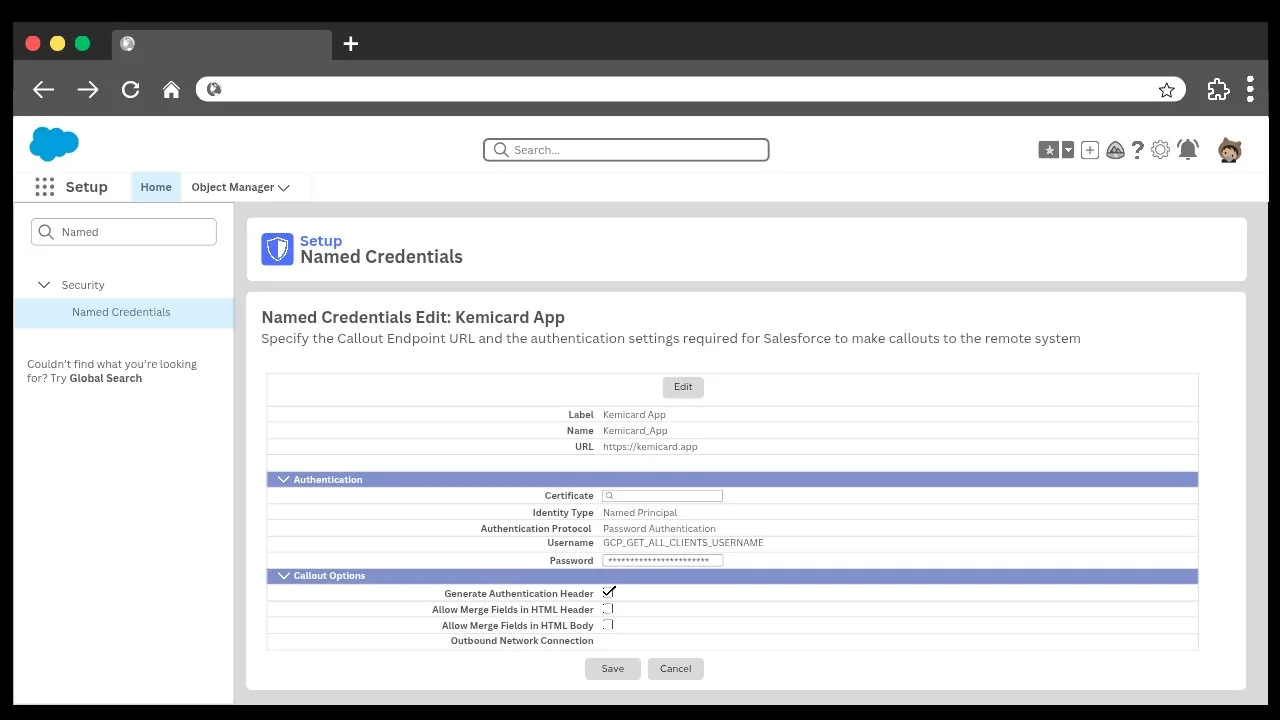The width and height of the screenshot is (1280, 720).
Task: Click the Cancel button
Action: pos(676,669)
